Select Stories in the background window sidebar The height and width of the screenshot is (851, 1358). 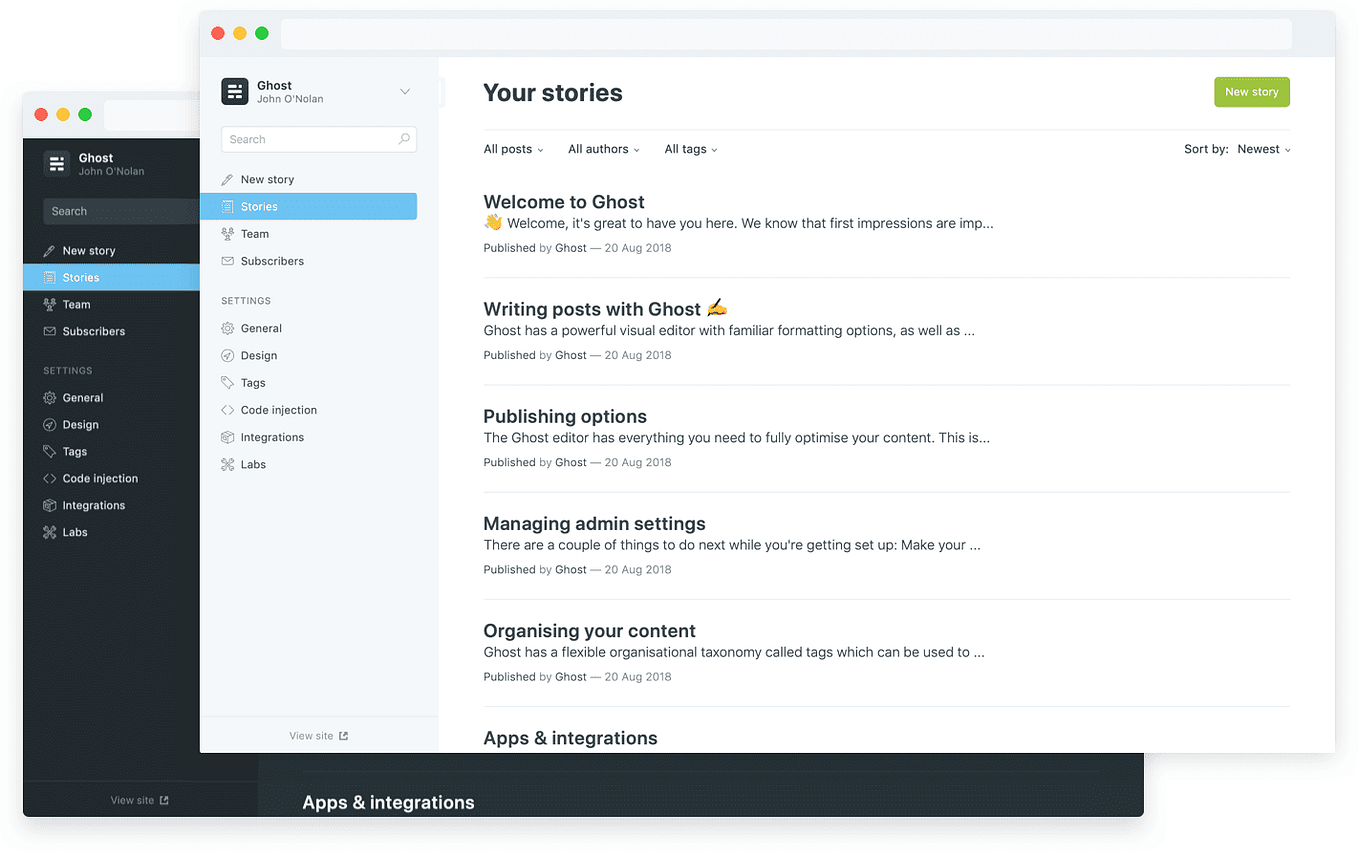click(78, 277)
